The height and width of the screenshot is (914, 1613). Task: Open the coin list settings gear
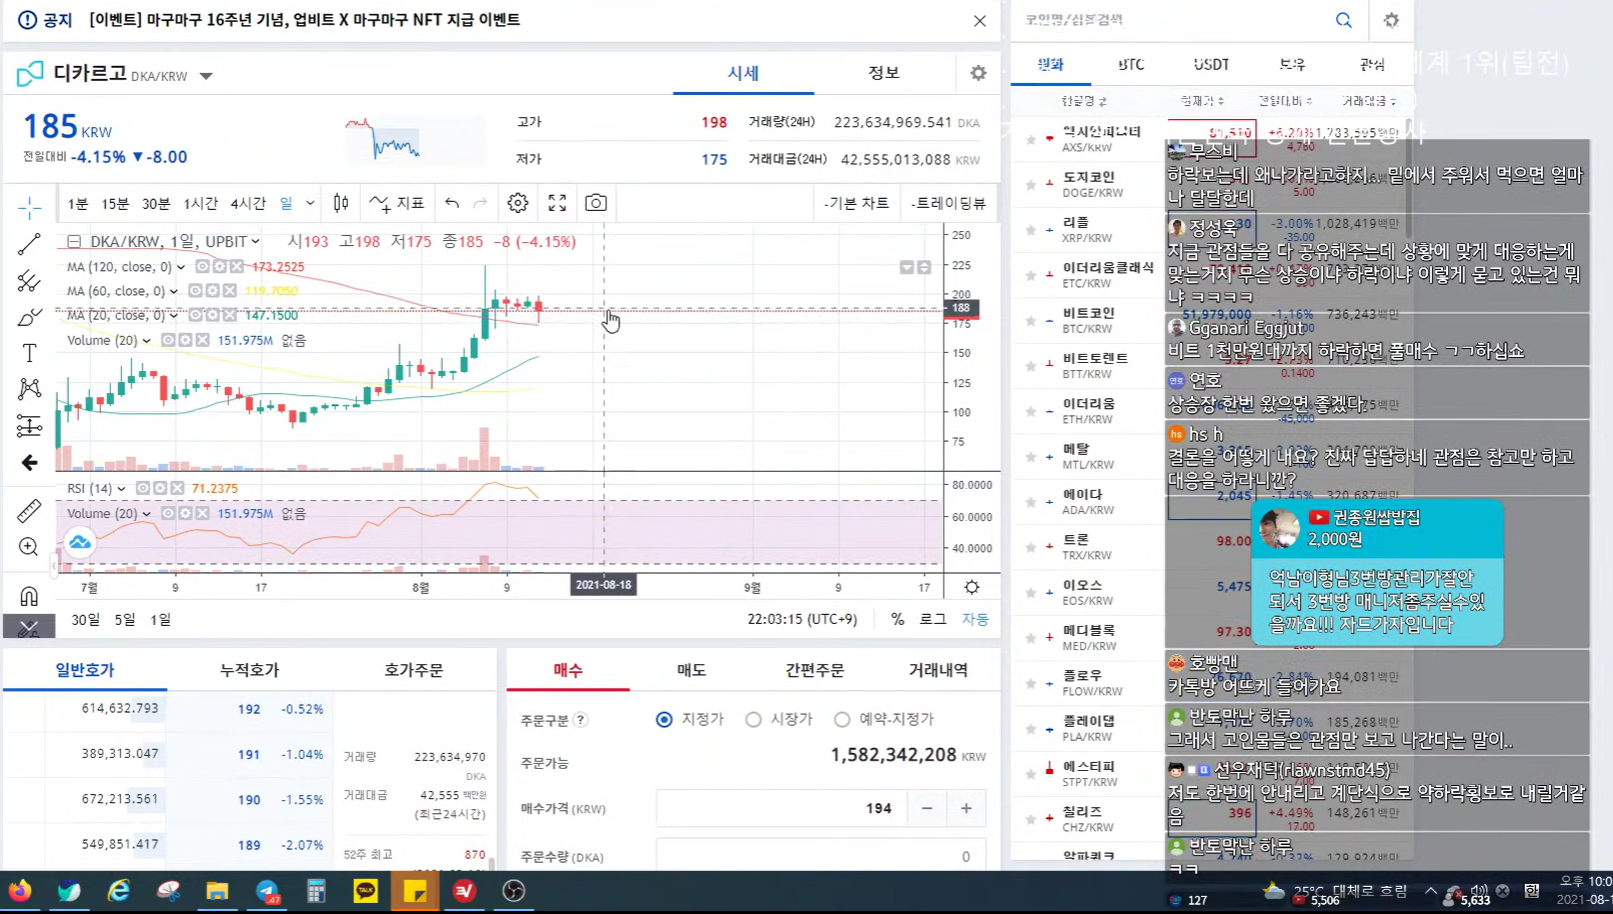tap(1391, 20)
